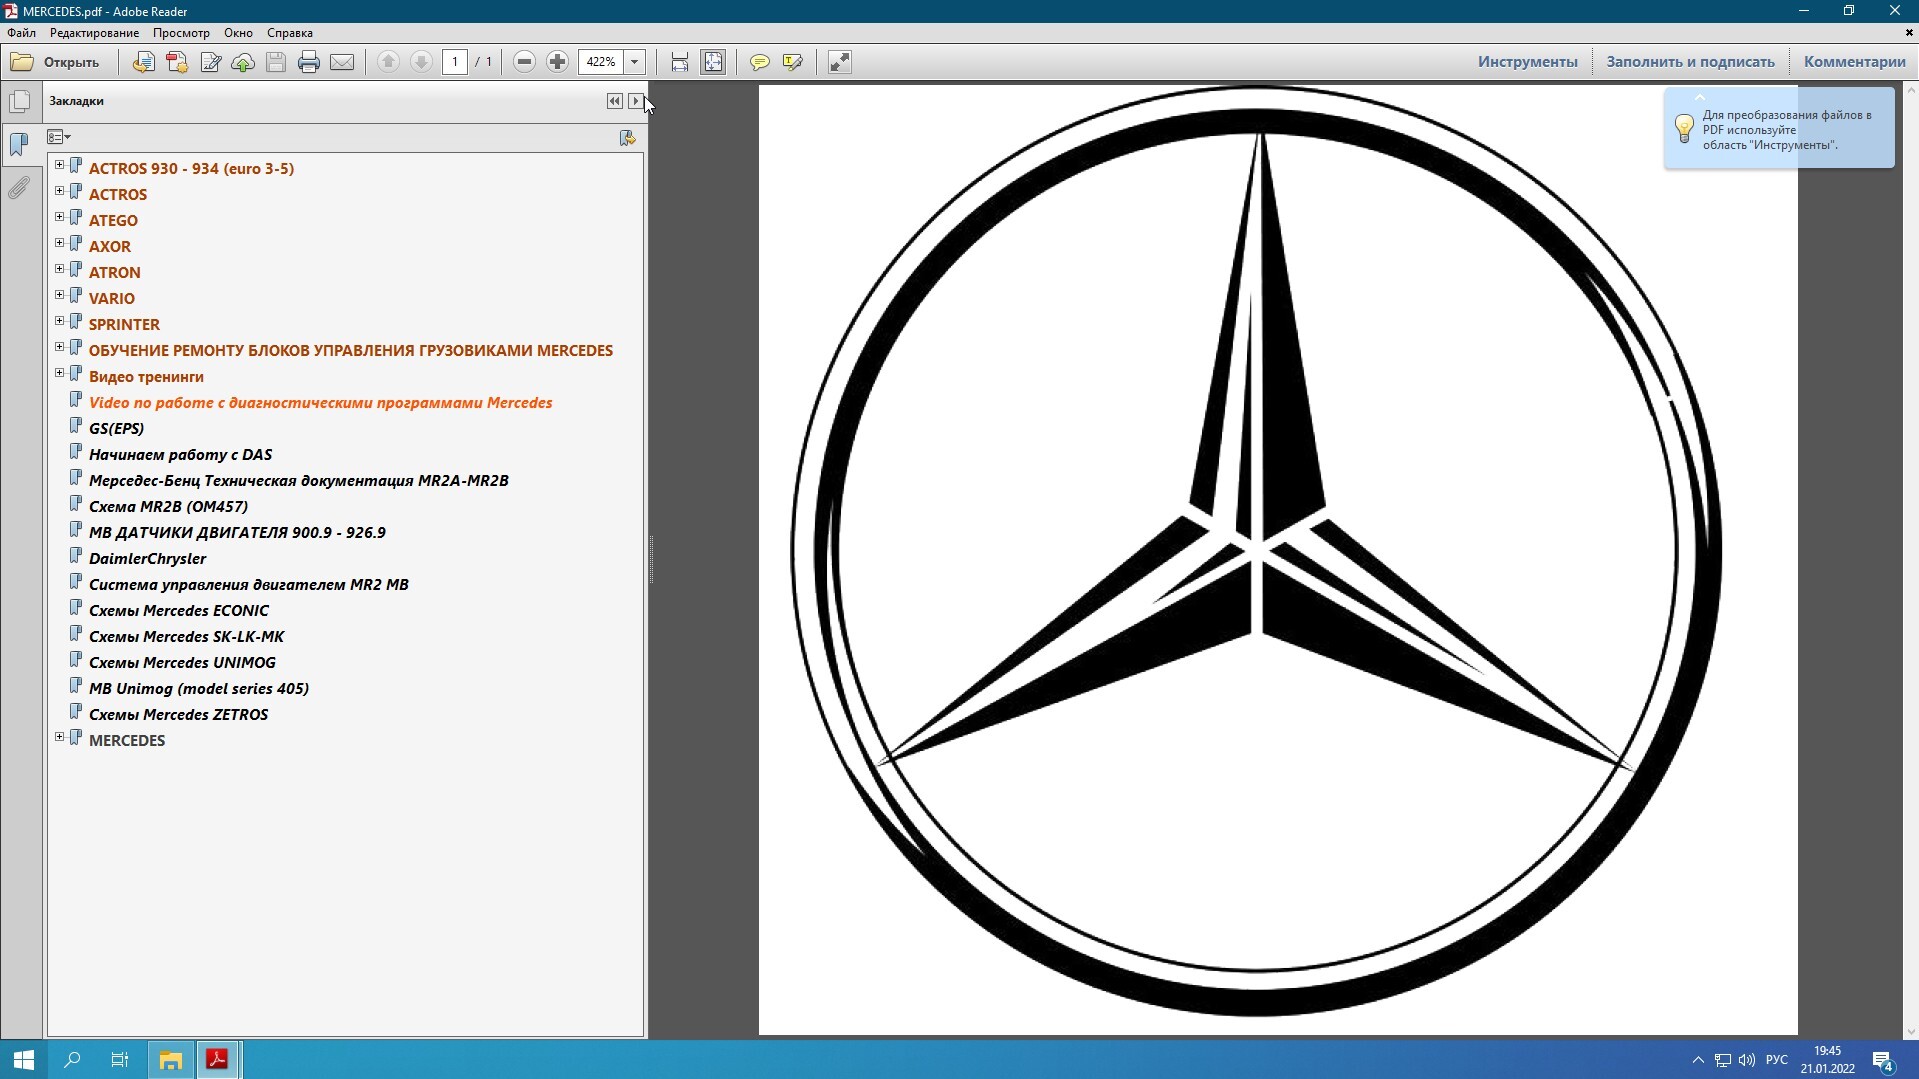Expand the ACTROS 930 - 934 bookmark
Image resolution: width=1919 pixels, height=1079 pixels.
point(59,165)
